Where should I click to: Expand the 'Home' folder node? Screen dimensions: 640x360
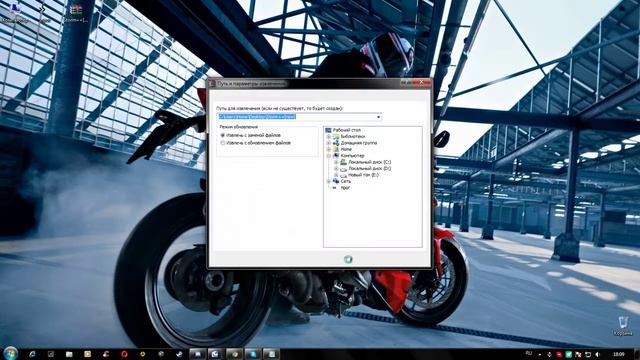click(329, 149)
